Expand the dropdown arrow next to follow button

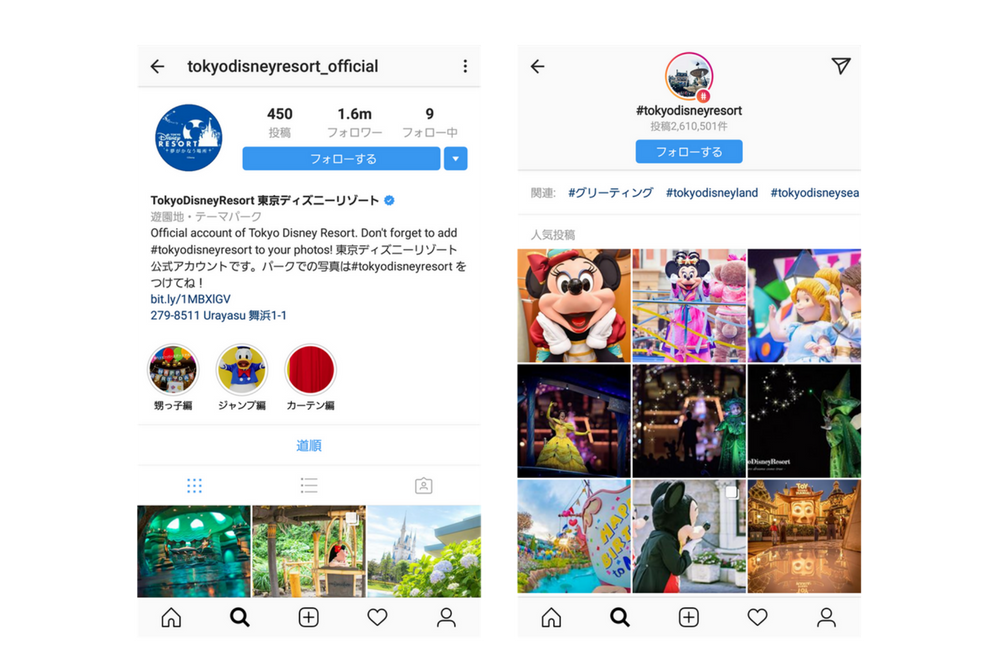pyautogui.click(x=455, y=159)
